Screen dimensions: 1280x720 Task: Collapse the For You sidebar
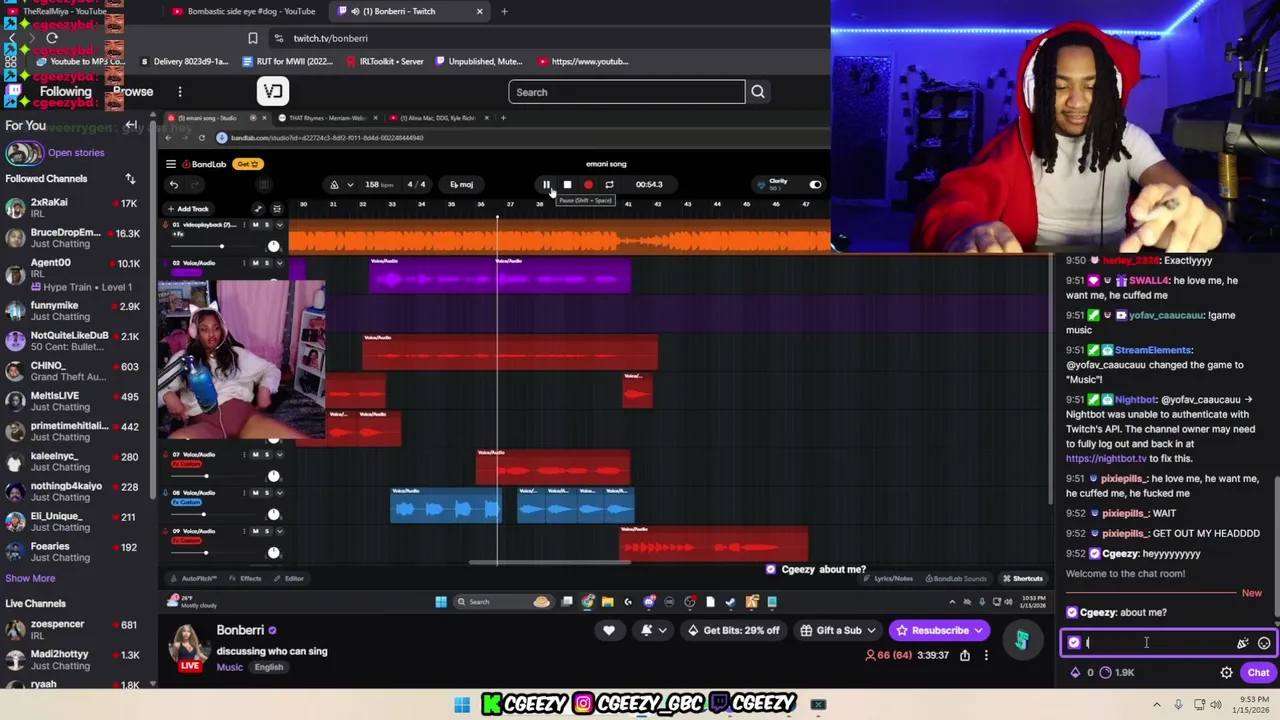coord(131,125)
